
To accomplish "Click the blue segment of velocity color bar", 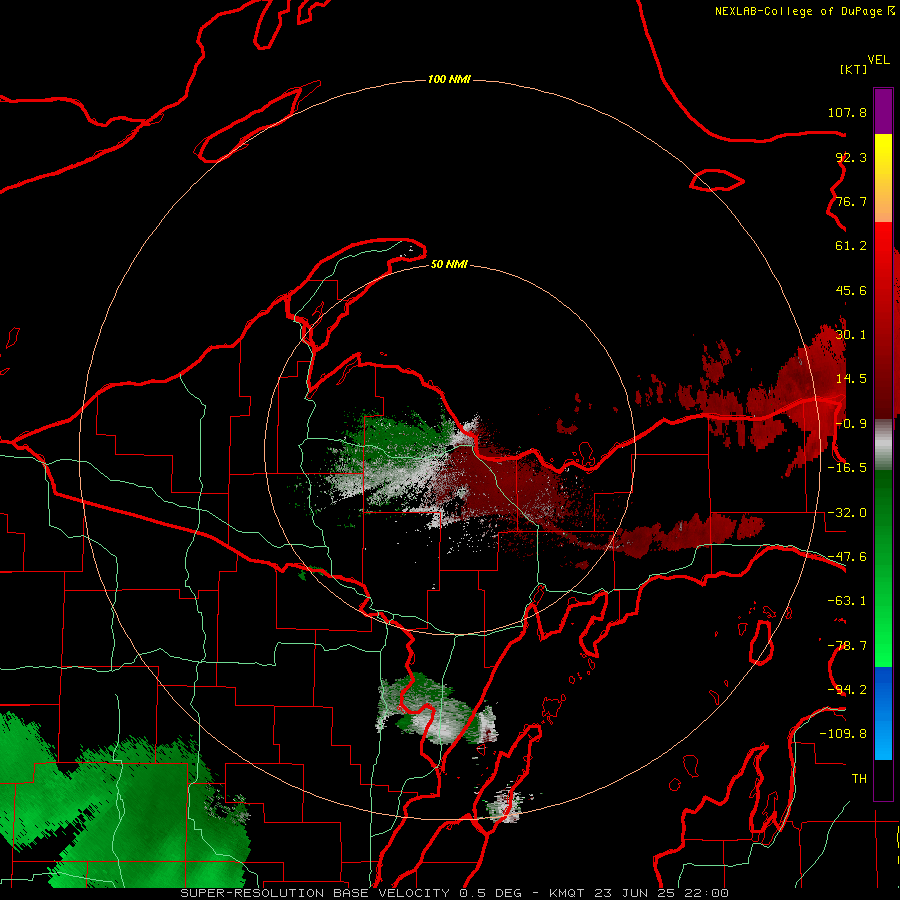I will pos(883,713).
